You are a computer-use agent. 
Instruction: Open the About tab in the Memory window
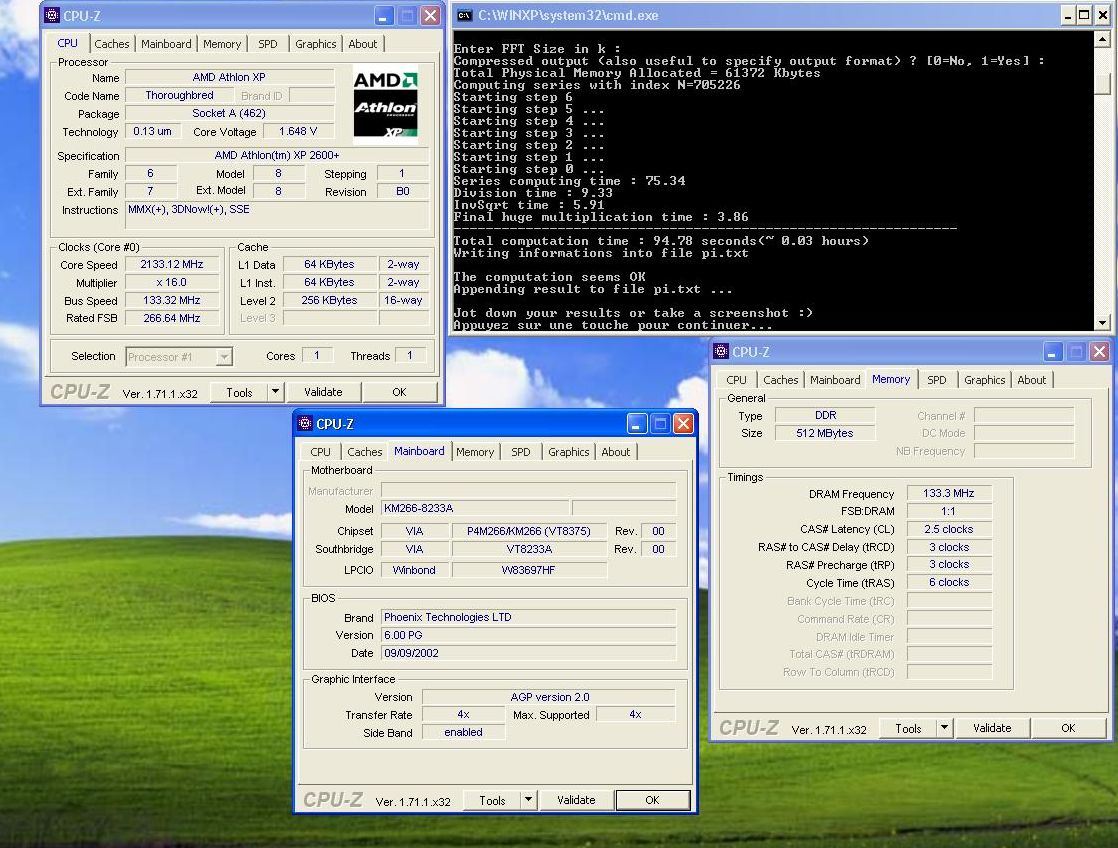1032,379
